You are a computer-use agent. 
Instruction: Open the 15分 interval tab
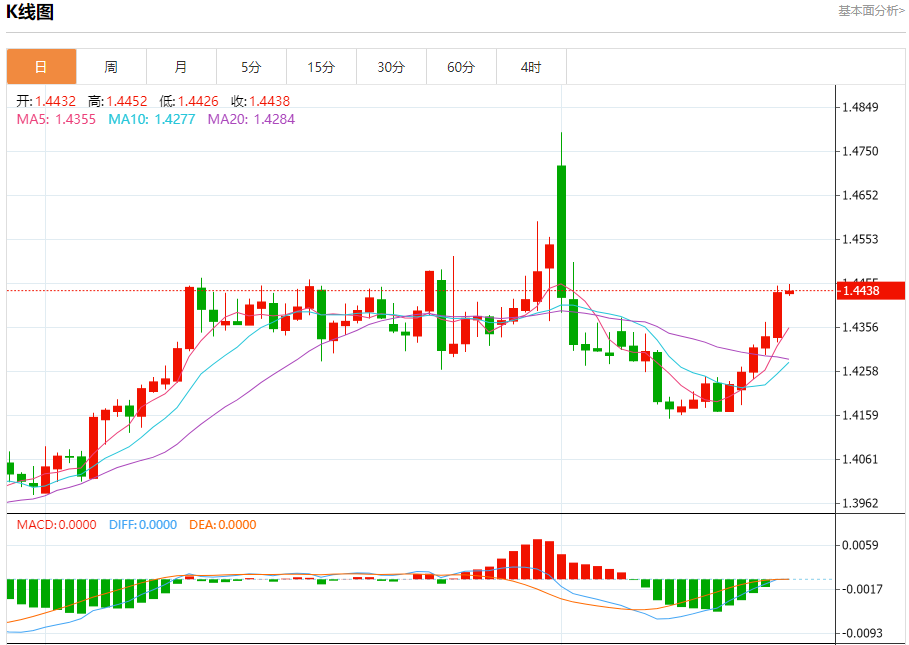click(321, 67)
